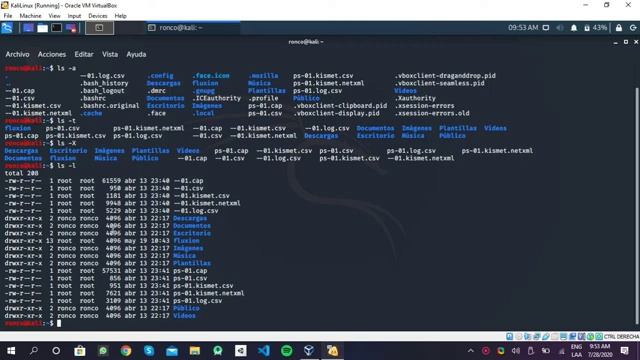Image resolution: width=640 pixels, height=360 pixels.
Task: Open the Editar menu in terminal
Action: click(x=84, y=54)
